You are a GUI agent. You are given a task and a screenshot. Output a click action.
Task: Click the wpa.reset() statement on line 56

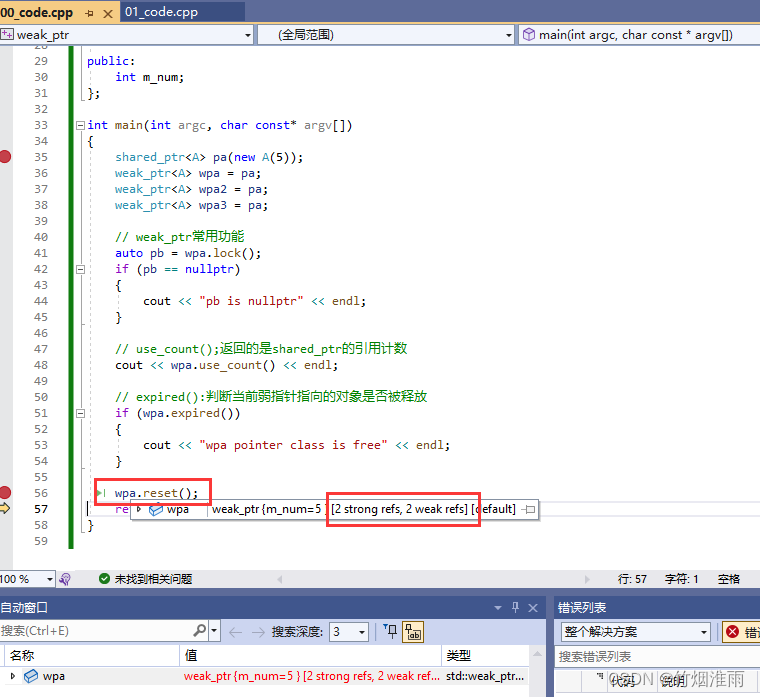coord(156,493)
